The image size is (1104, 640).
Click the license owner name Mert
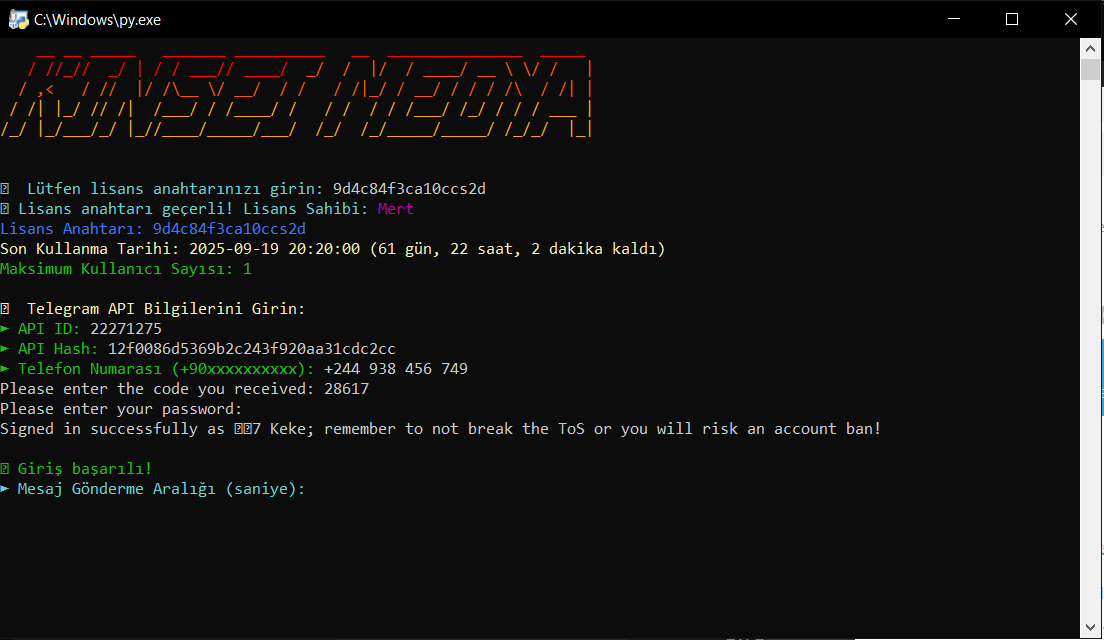pos(395,209)
